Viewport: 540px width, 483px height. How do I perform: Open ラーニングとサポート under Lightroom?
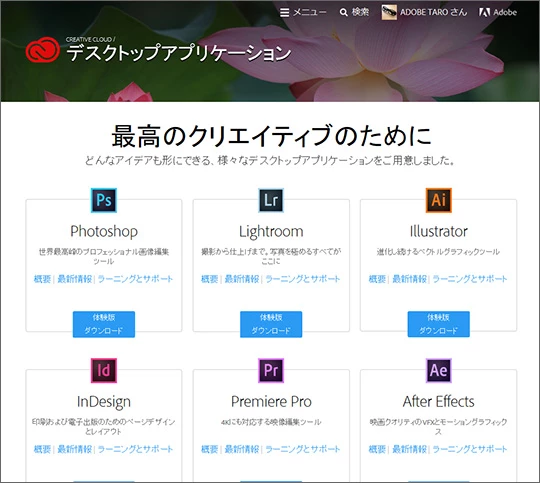click(303, 279)
